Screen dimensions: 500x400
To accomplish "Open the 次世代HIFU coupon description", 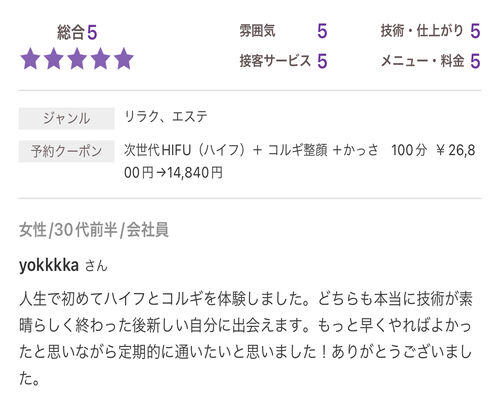I will click(300, 161).
